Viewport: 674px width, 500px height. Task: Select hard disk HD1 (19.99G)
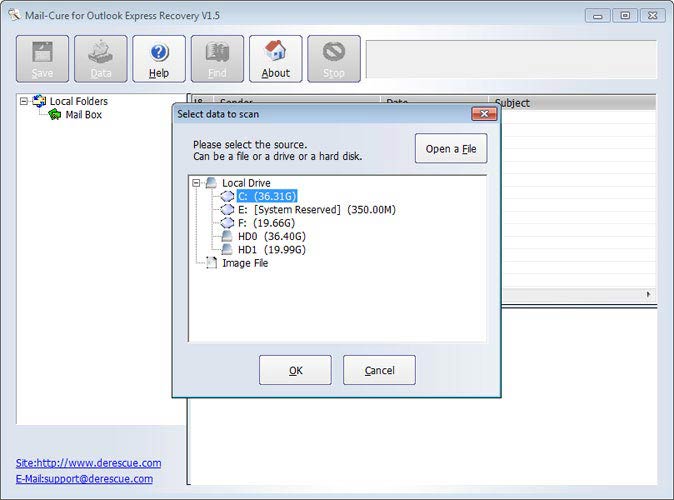coord(272,250)
